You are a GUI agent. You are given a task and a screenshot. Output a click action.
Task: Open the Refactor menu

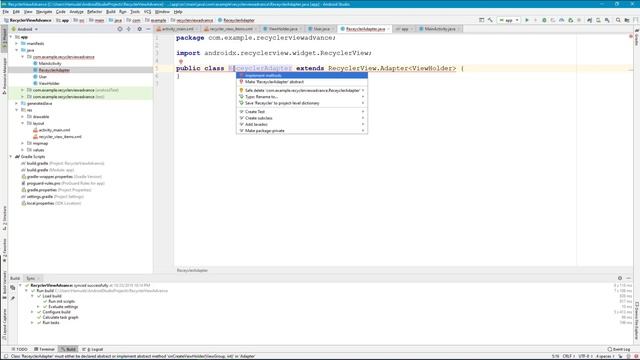[95, 12]
